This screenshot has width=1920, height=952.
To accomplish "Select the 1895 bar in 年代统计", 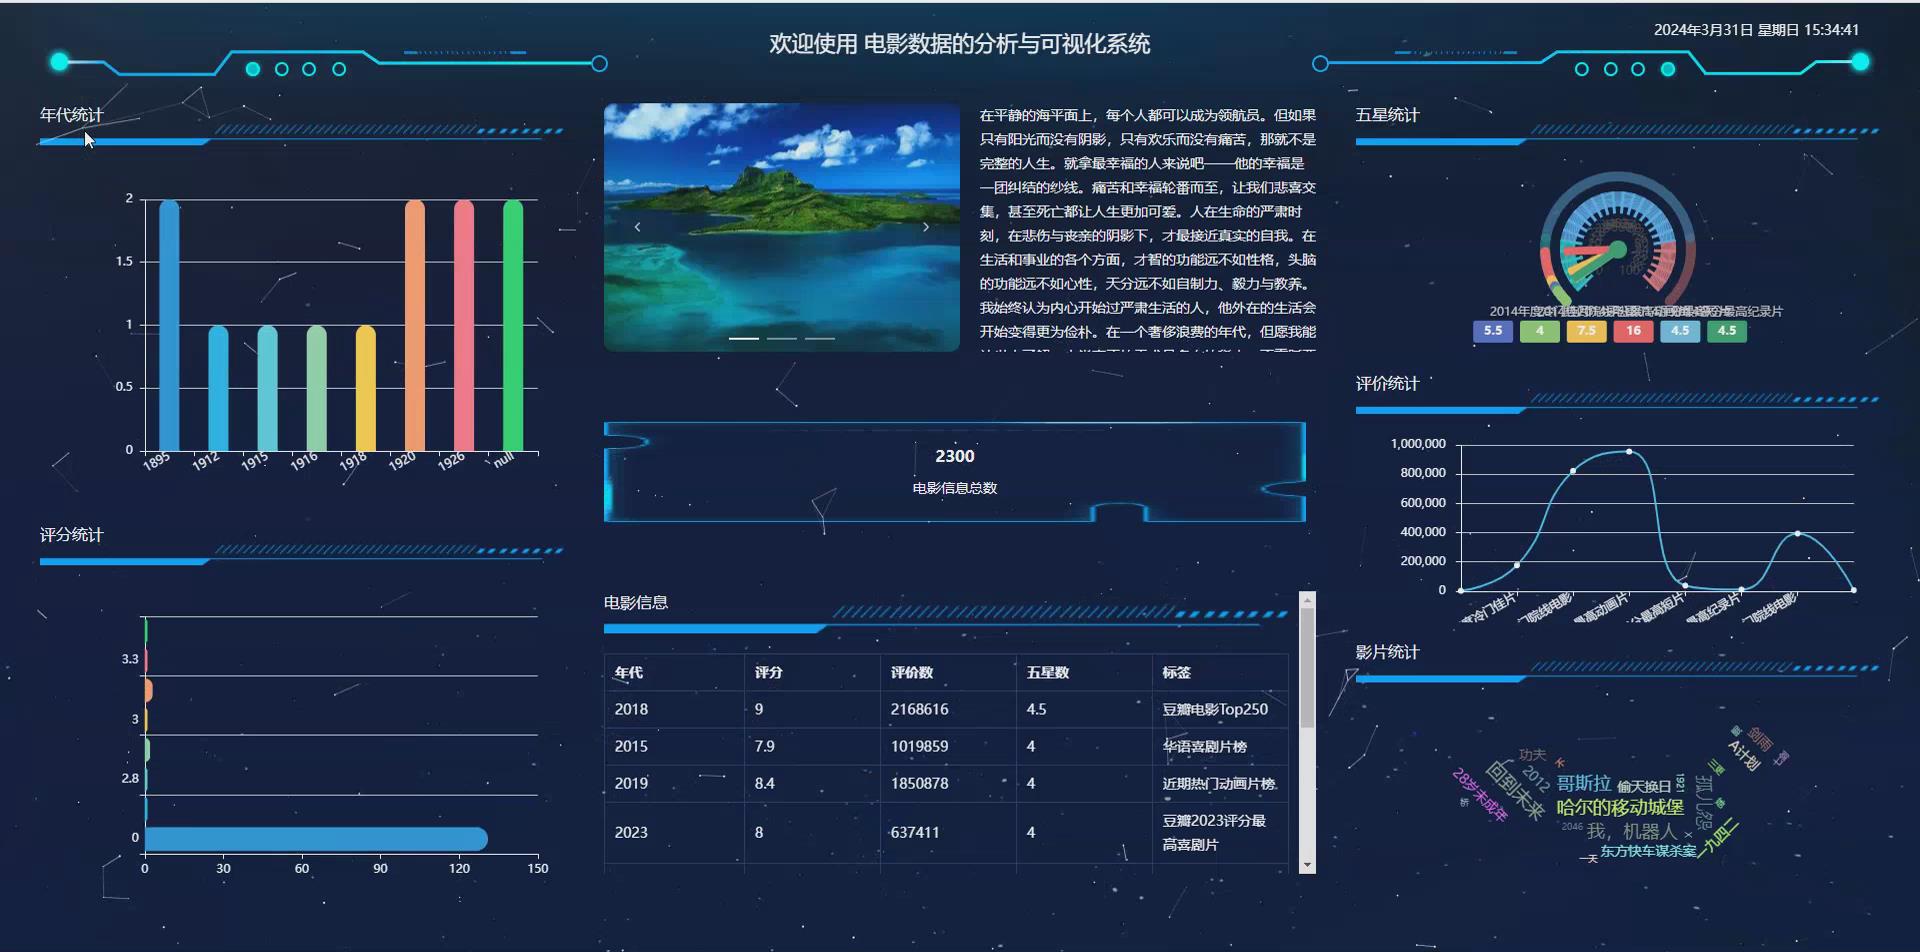I will point(169,325).
